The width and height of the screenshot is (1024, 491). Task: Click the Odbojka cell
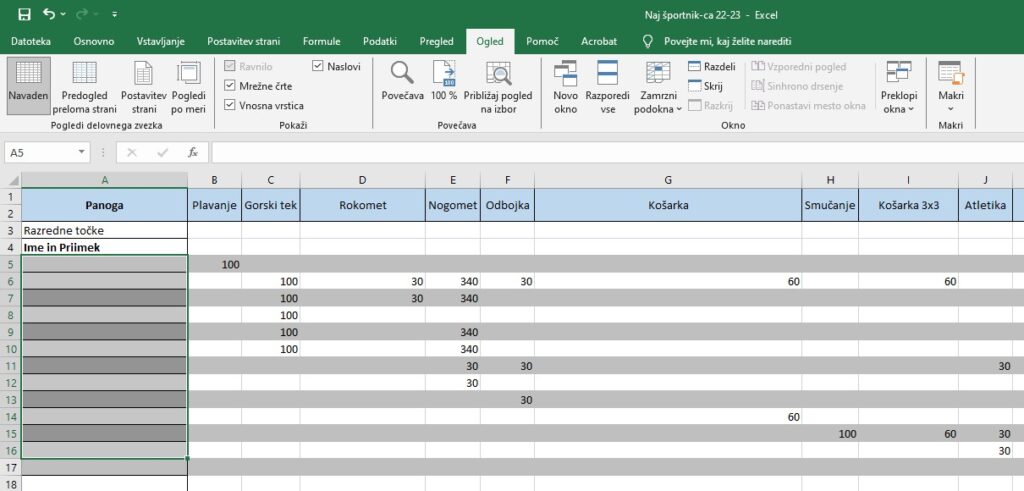coord(507,205)
